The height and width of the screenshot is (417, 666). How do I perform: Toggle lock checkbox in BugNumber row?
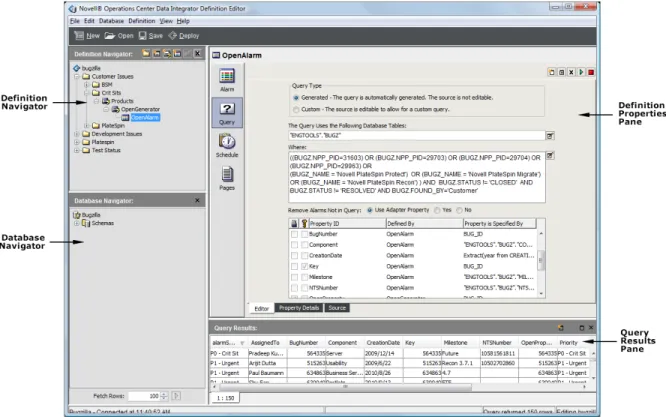click(294, 234)
